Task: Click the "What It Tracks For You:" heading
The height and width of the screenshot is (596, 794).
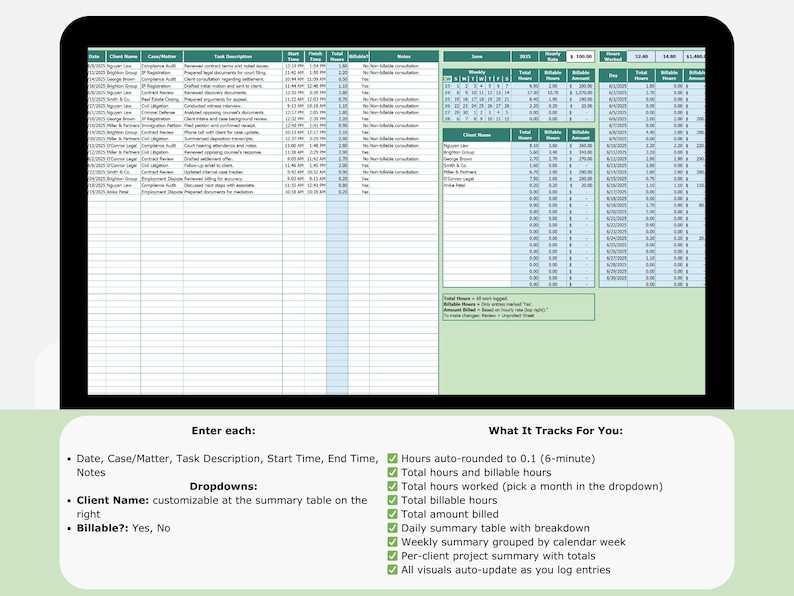Action: [555, 431]
